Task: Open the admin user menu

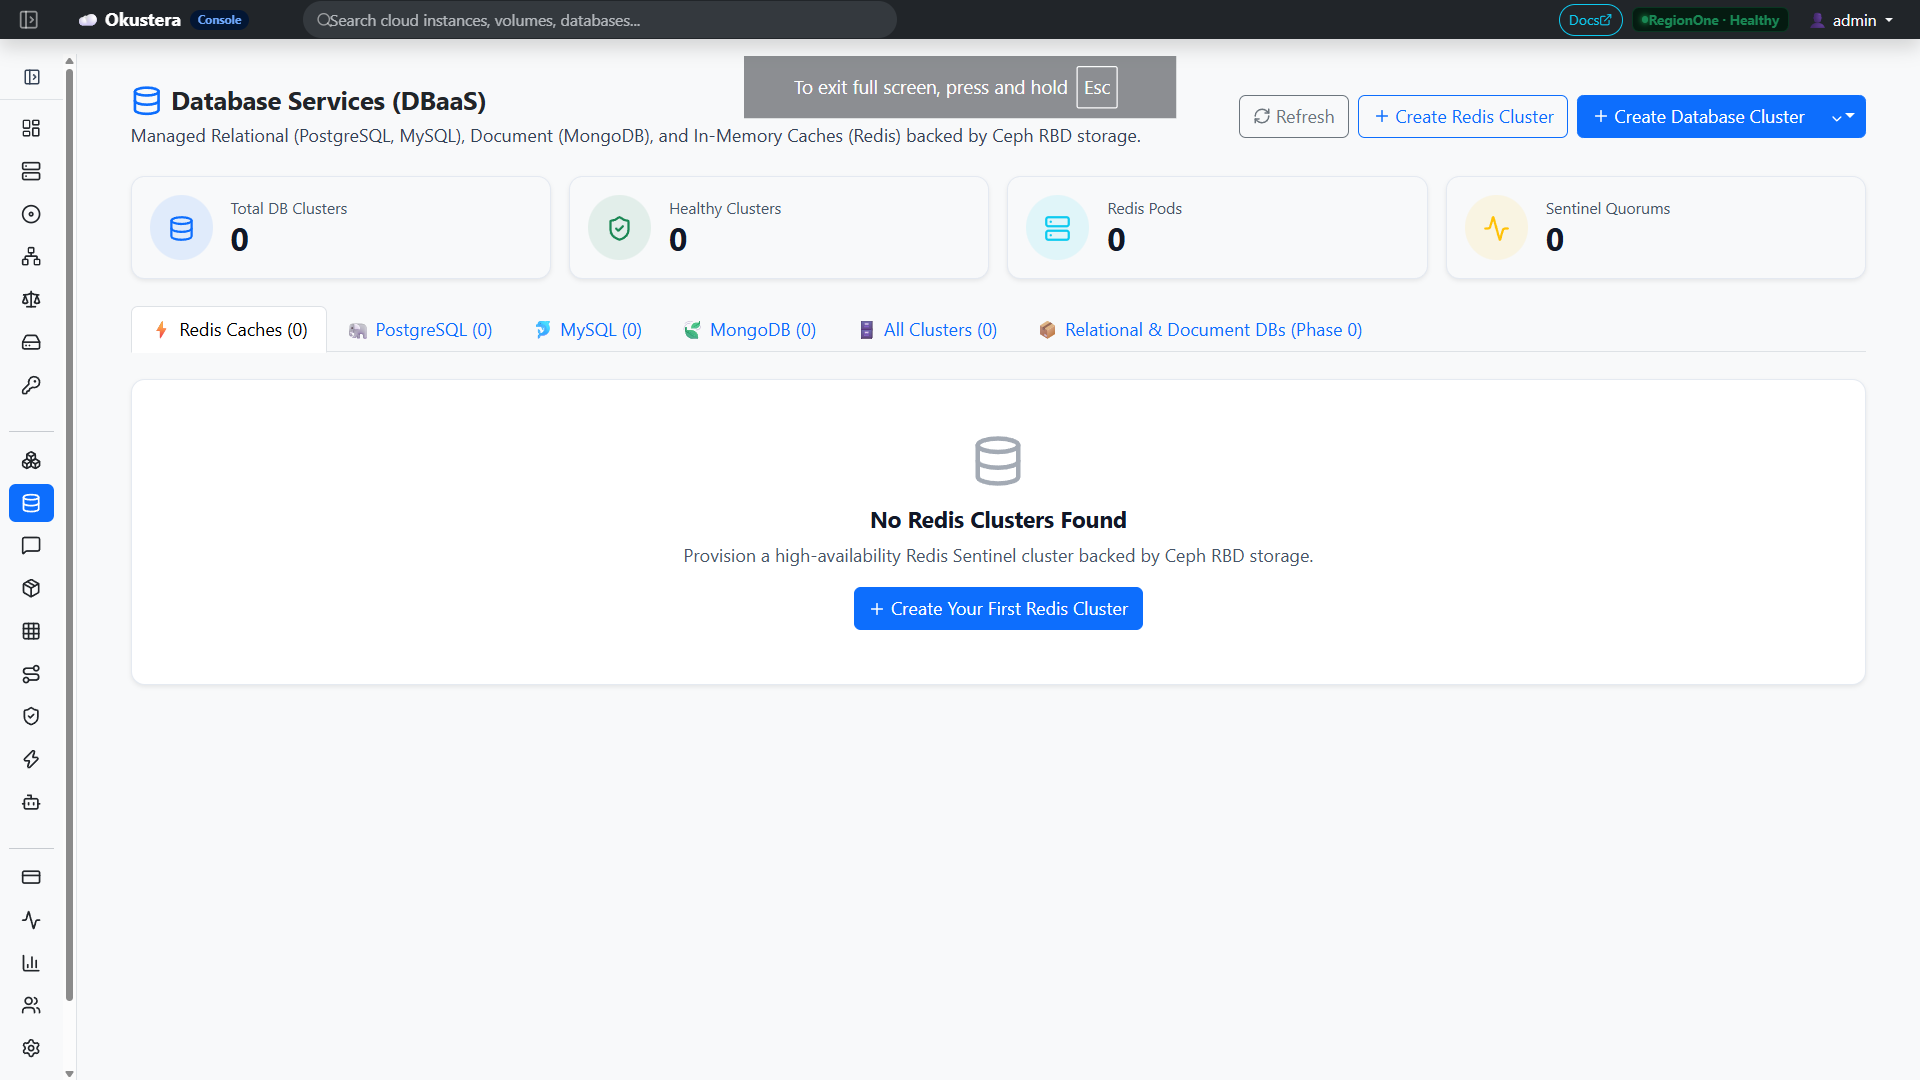Action: pos(1853,20)
